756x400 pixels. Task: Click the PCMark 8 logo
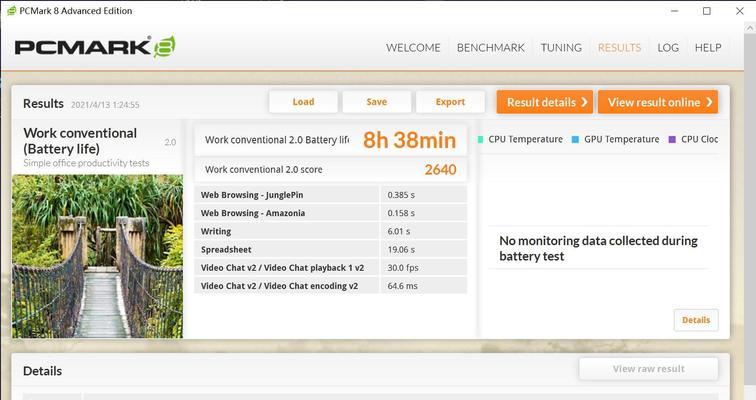[x=95, y=47]
